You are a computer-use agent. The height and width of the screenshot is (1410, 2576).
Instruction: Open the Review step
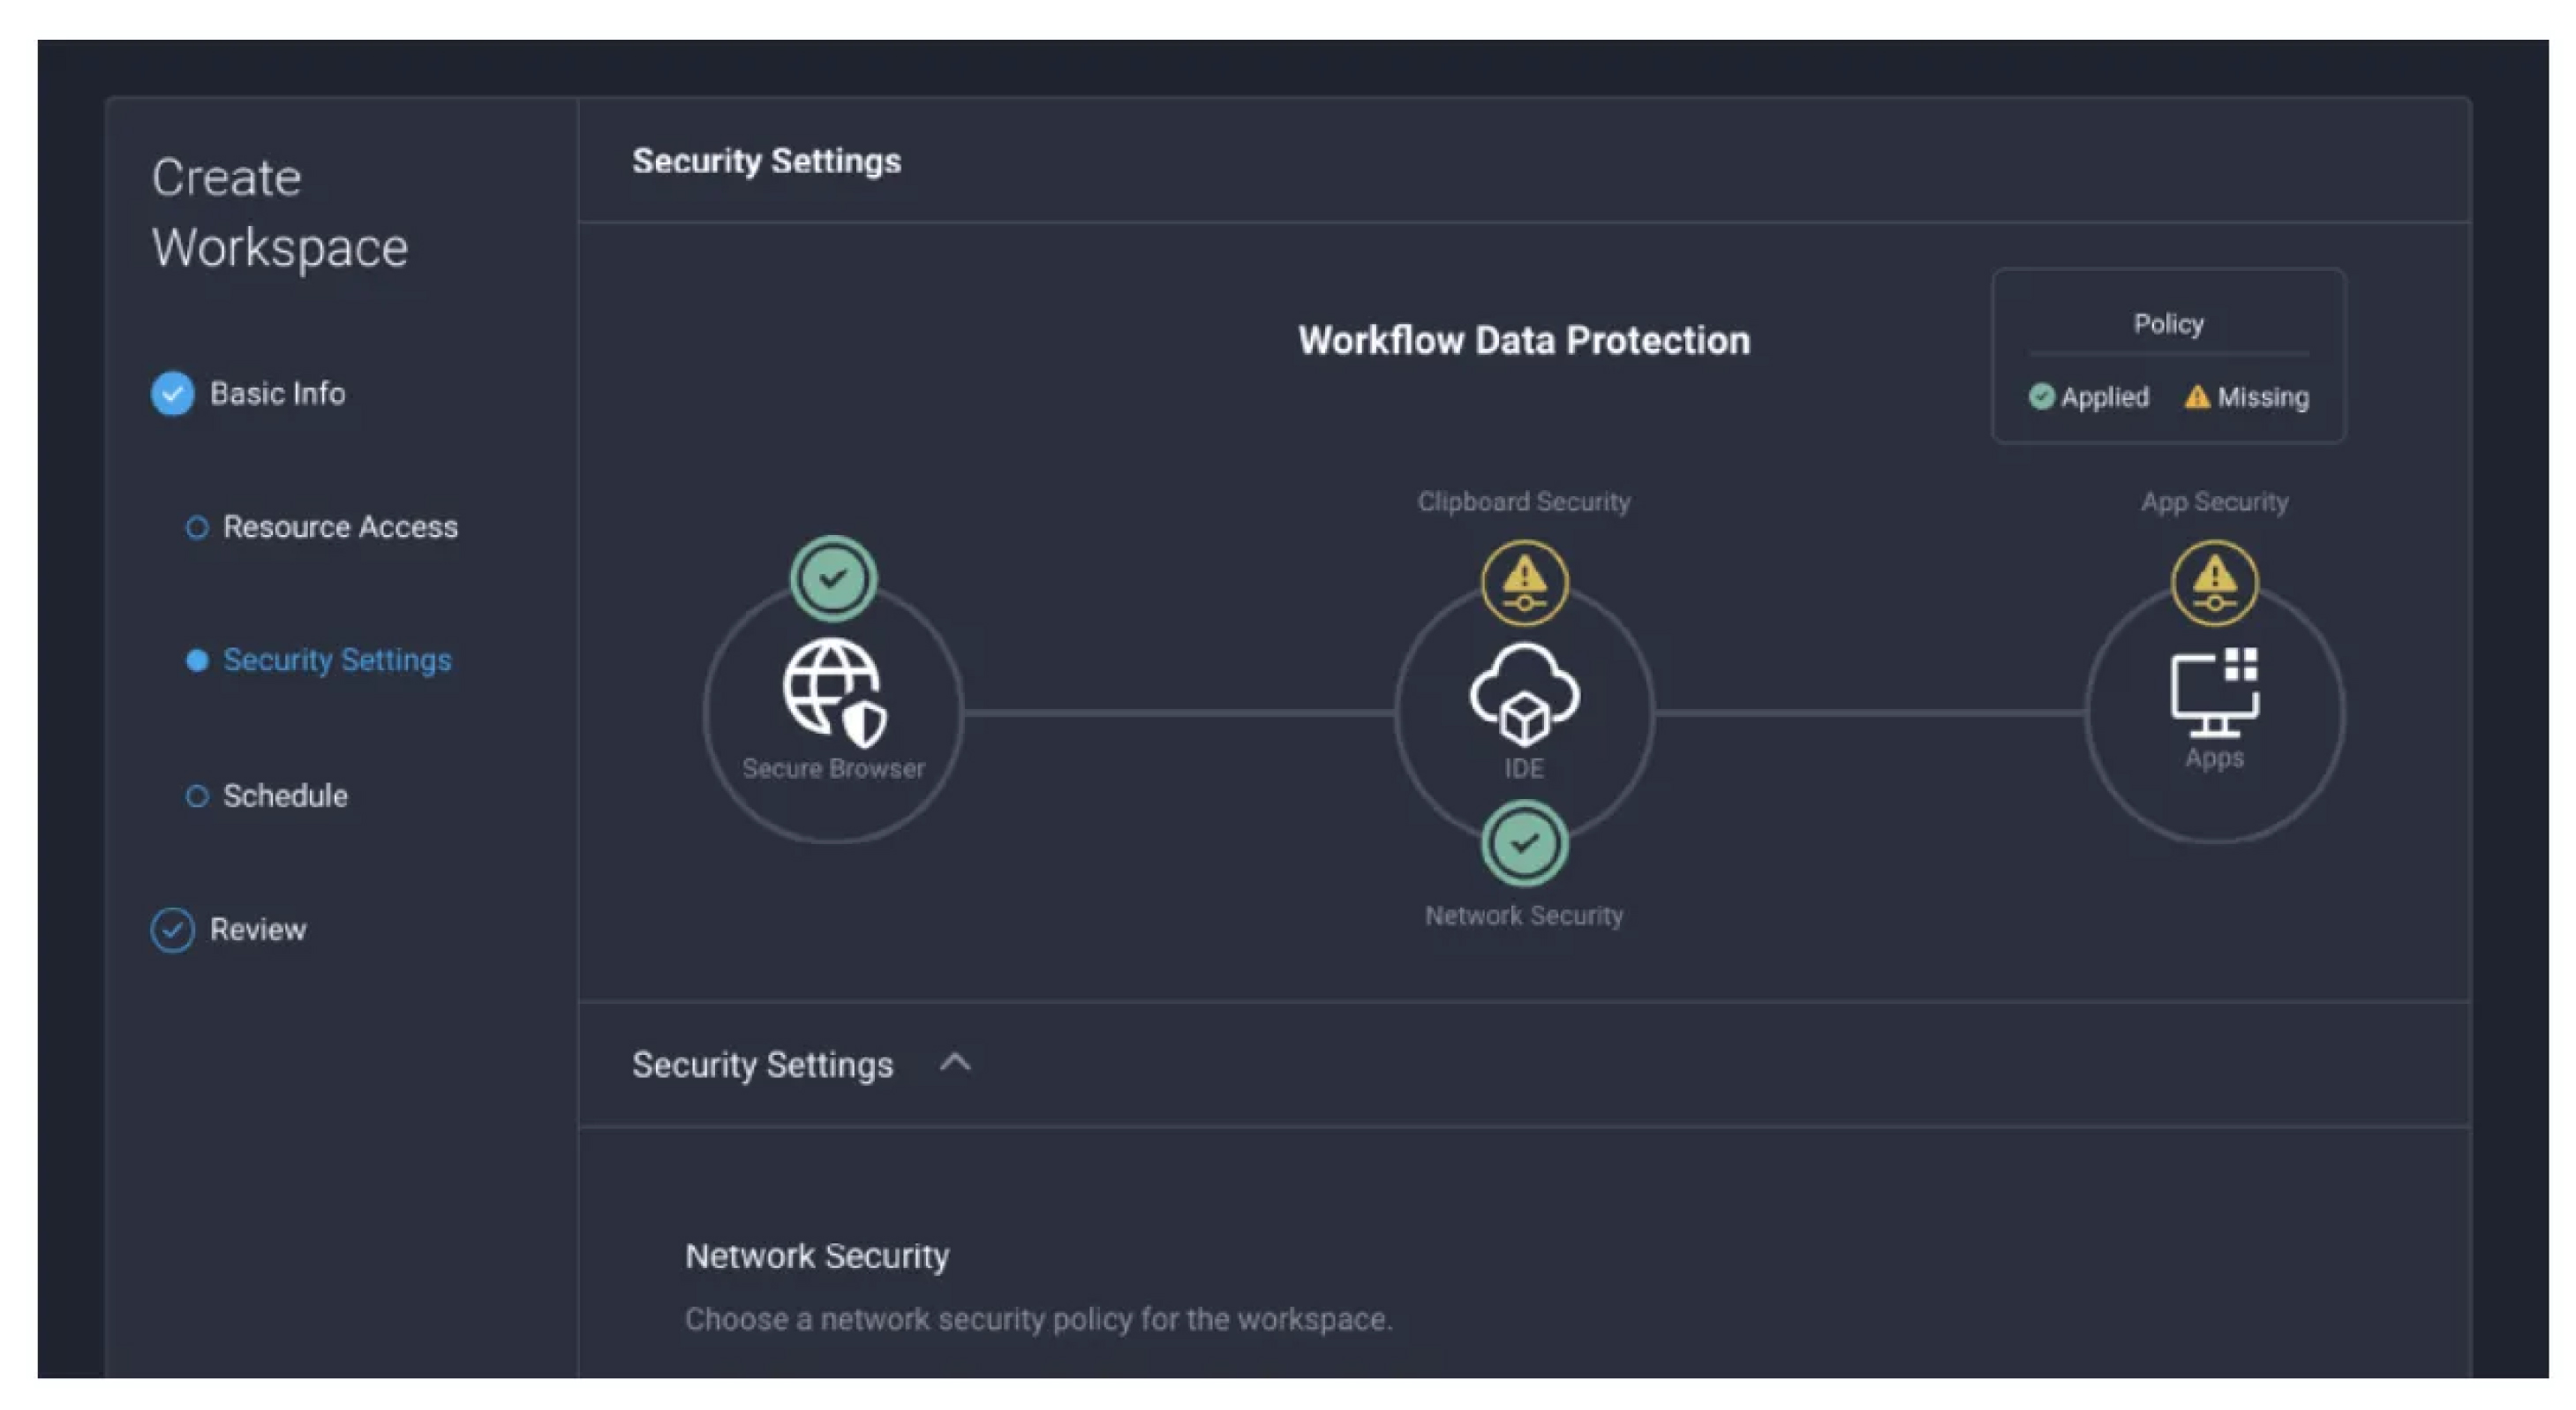pyautogui.click(x=258, y=930)
